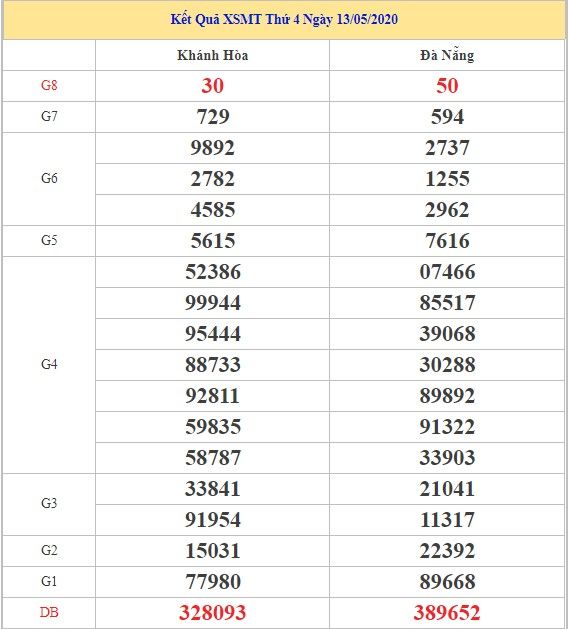Screen dimensions: 568x629
Task: Click the G2 number 22392
Action: click(447, 550)
